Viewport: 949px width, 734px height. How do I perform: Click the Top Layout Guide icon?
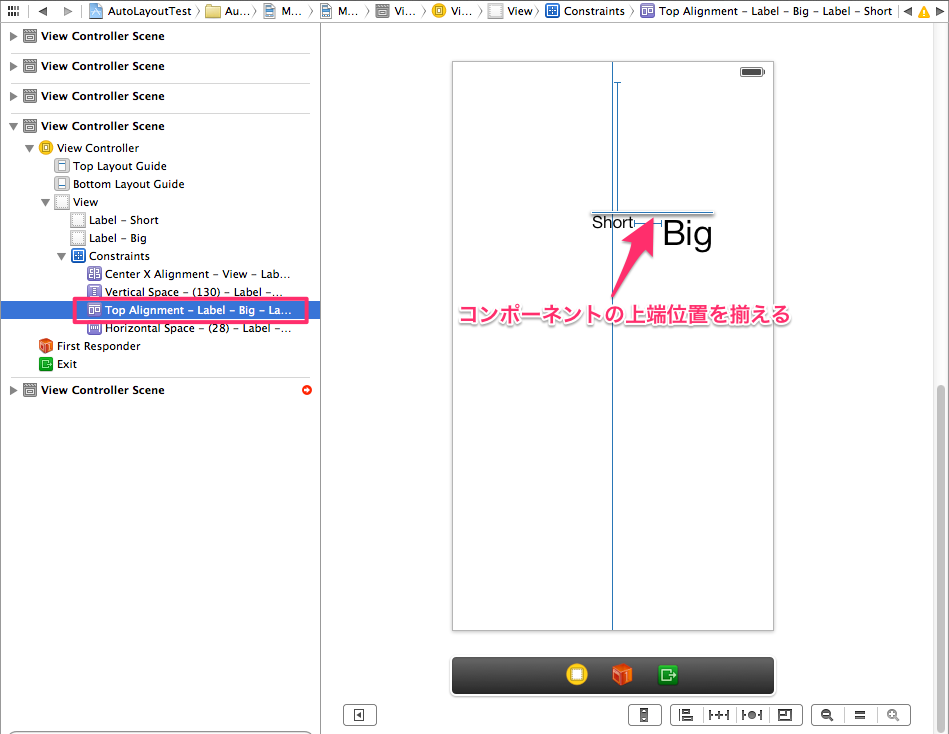tap(62, 166)
